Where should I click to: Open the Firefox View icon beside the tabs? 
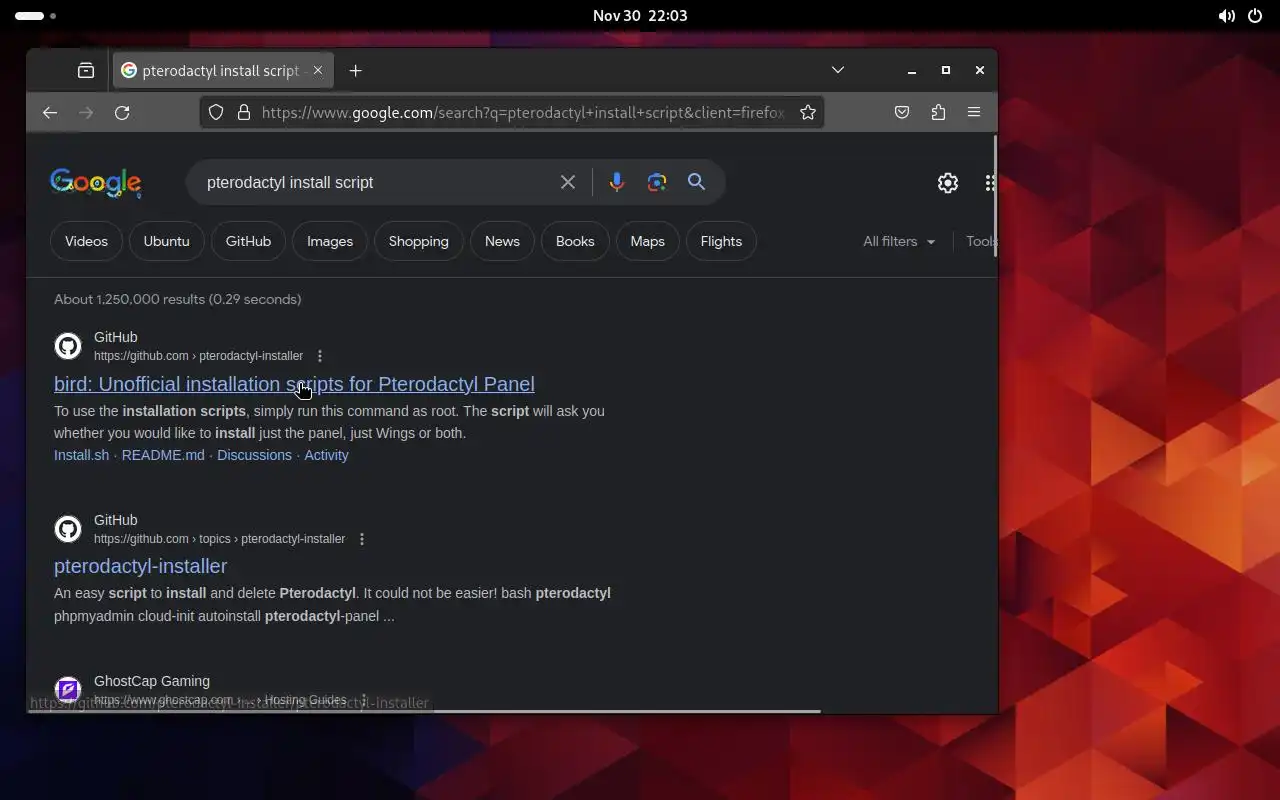click(x=86, y=70)
